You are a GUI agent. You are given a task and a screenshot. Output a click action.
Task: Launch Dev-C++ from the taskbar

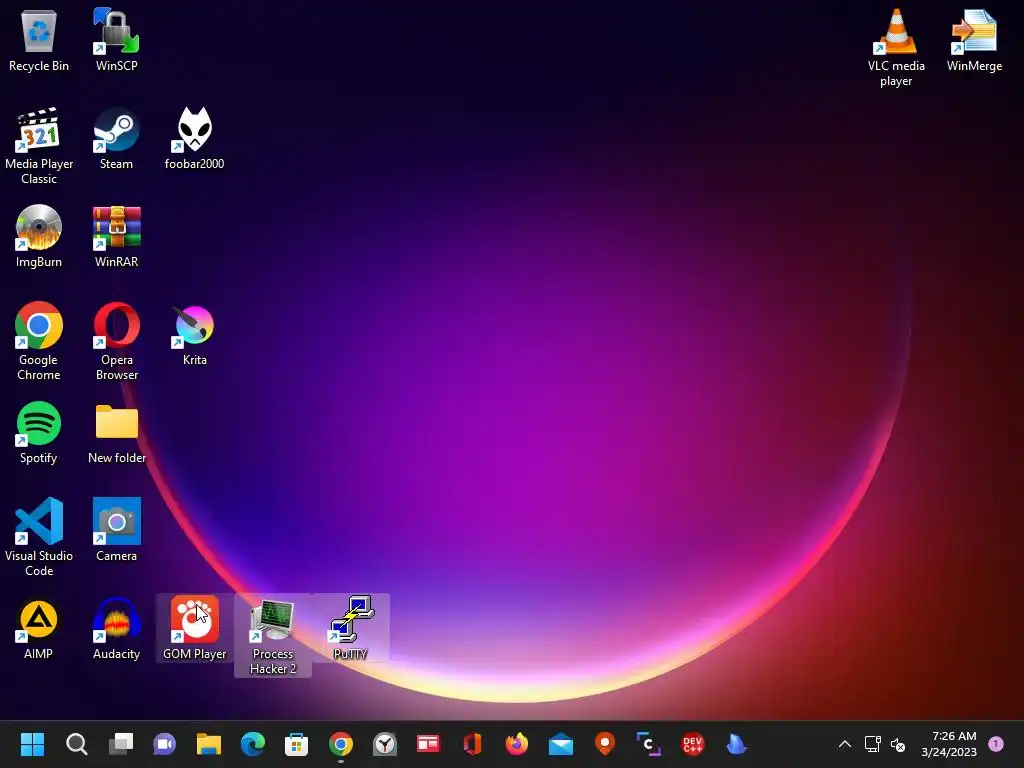692,744
